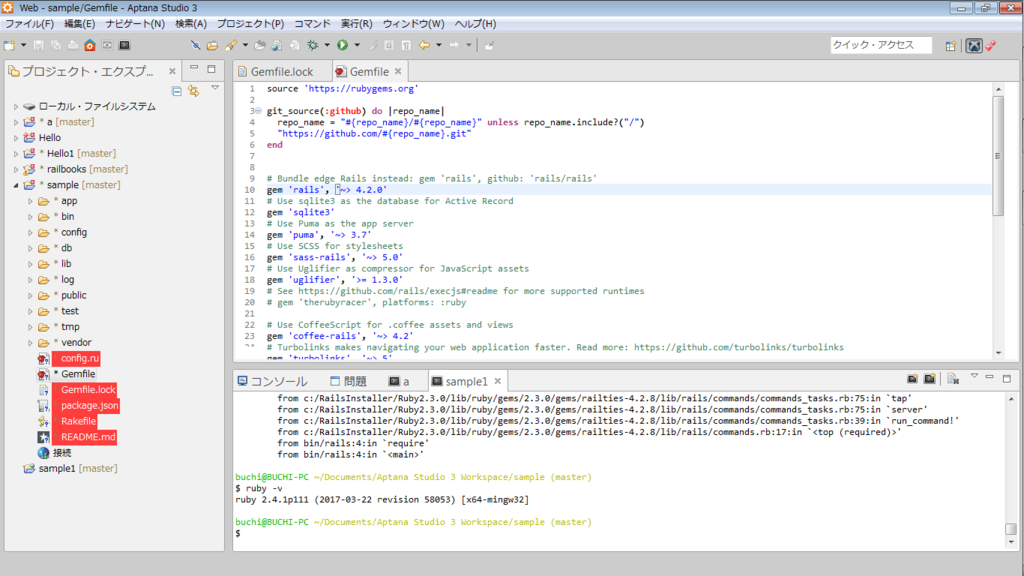Click the first console display icon in terminal toolbar

(x=912, y=379)
